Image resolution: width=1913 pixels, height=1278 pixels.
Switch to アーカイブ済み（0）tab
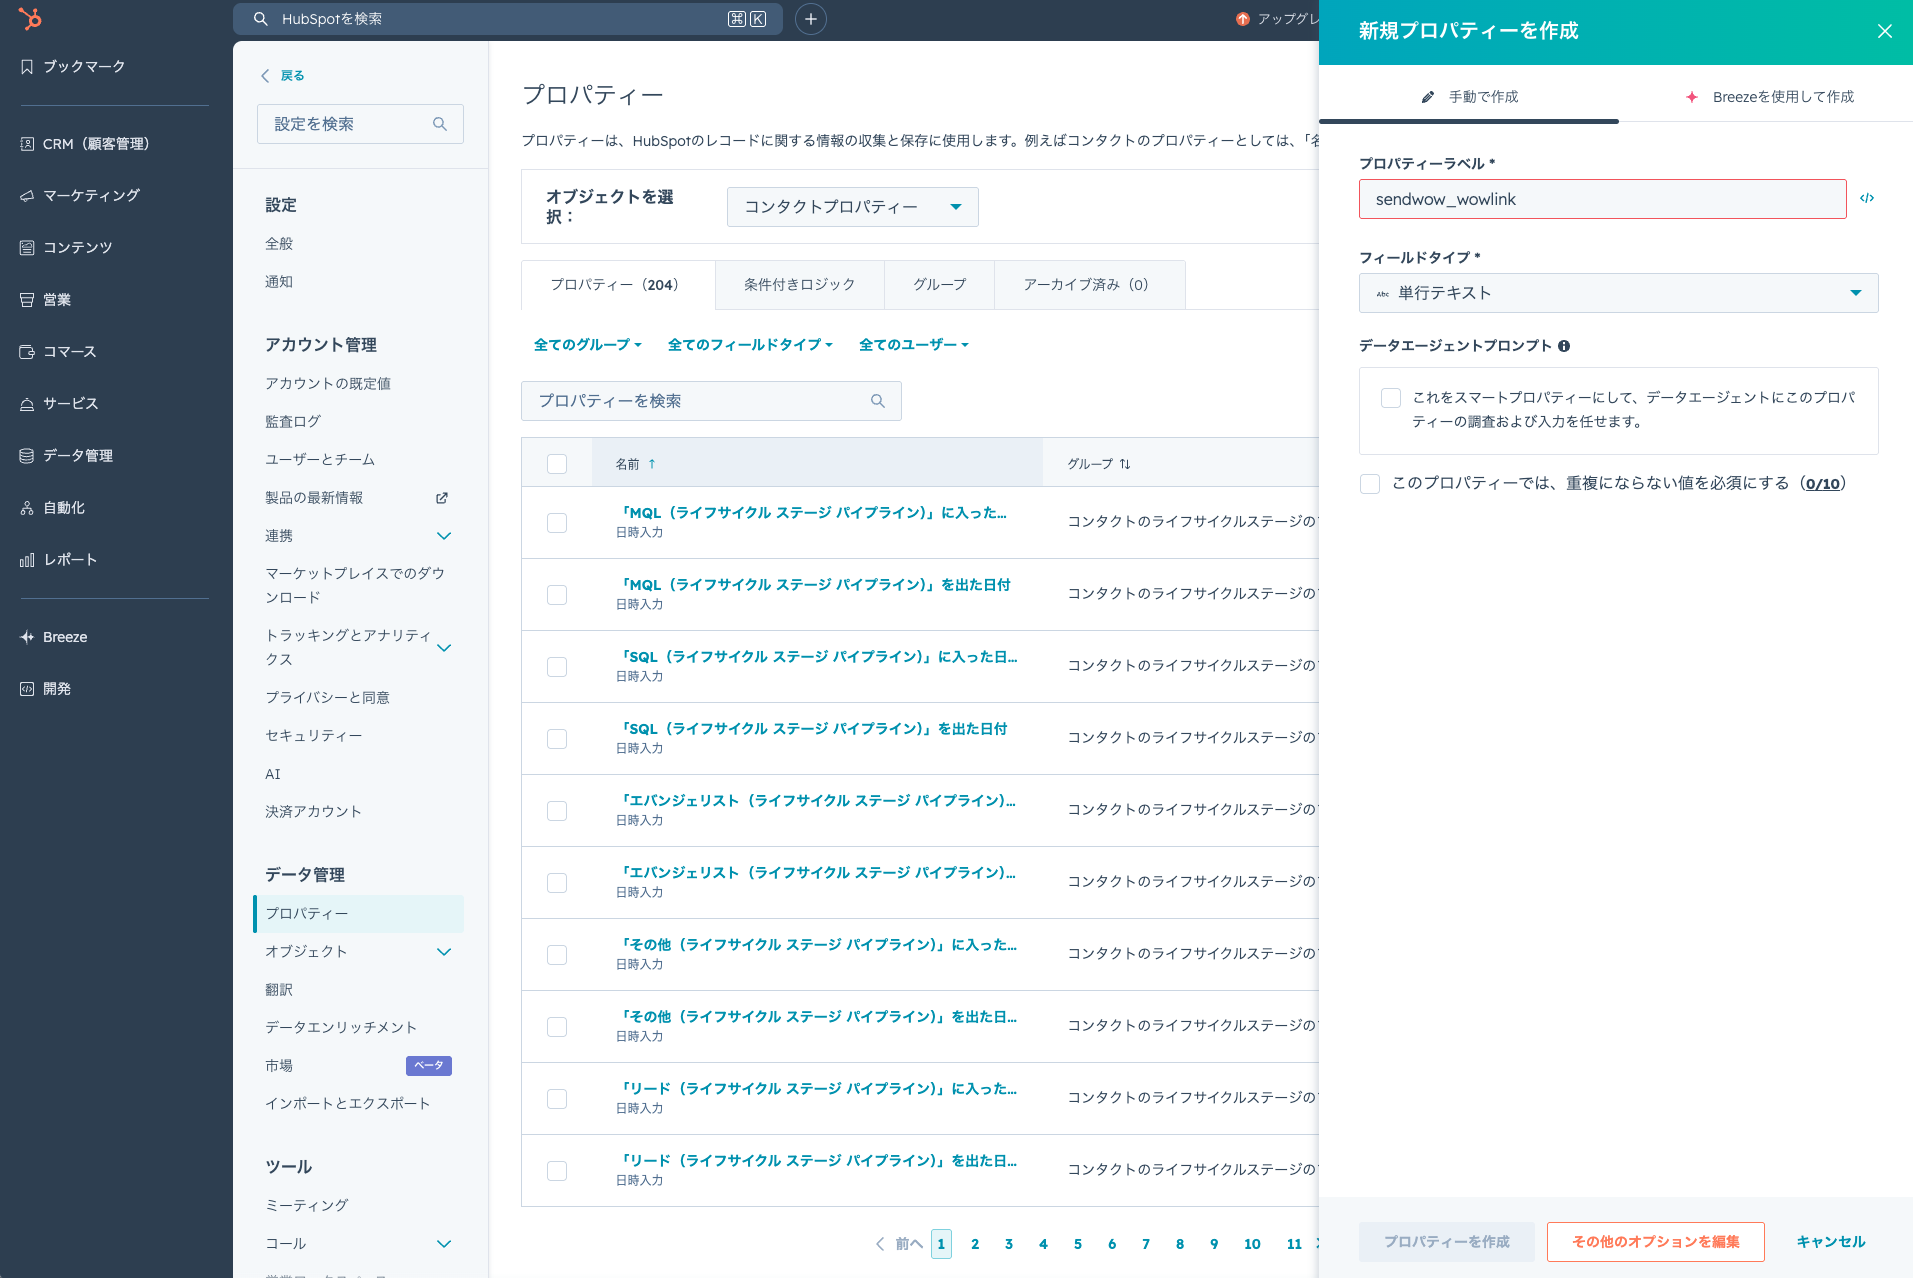(1090, 285)
